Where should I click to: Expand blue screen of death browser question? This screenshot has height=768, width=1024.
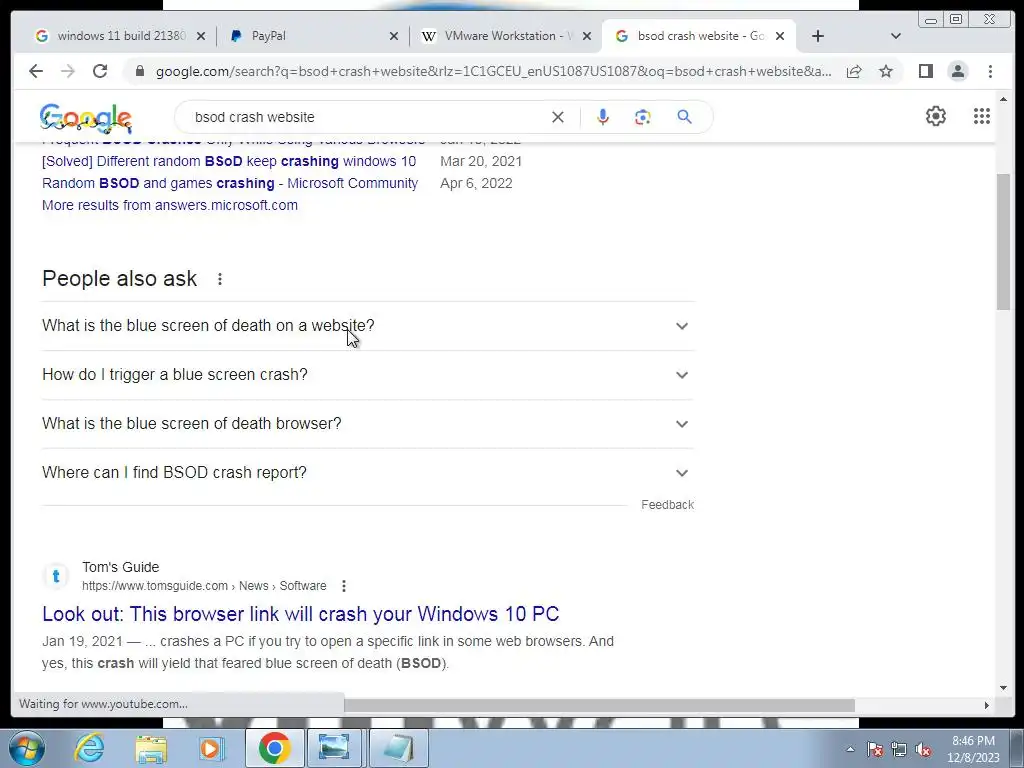point(368,424)
